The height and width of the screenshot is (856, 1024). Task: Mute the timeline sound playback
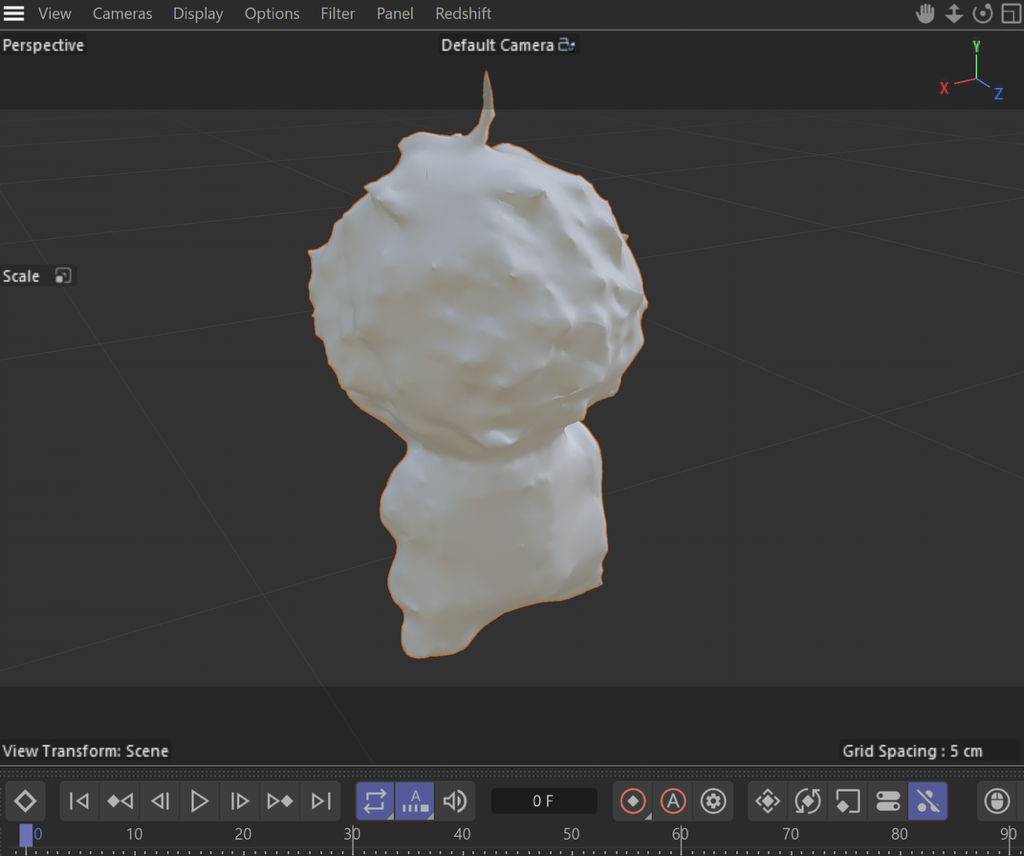[455, 801]
